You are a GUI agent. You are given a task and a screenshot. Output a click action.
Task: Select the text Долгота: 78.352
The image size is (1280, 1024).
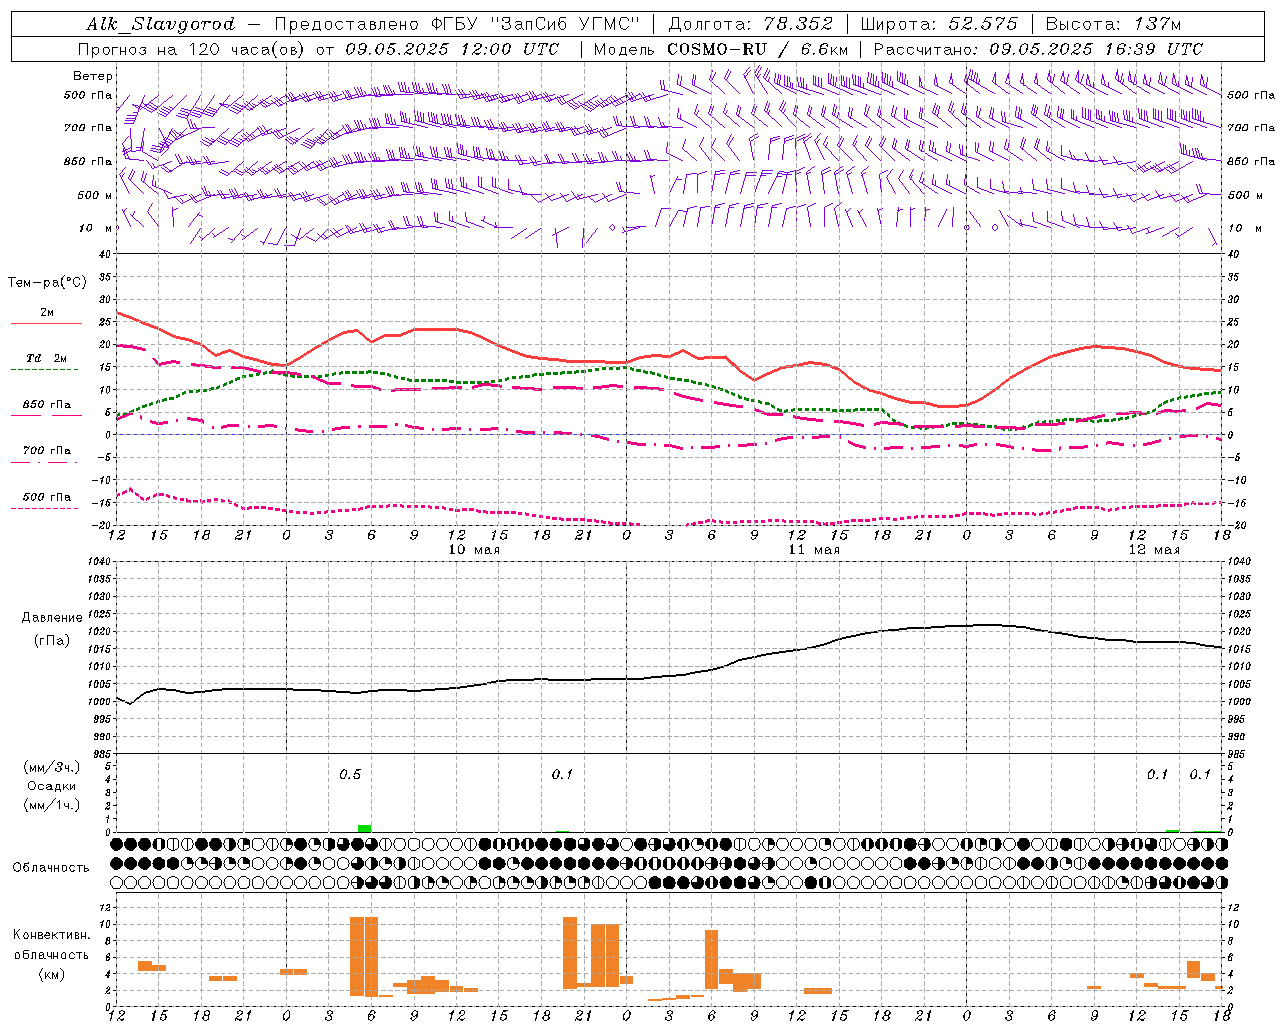click(750, 24)
